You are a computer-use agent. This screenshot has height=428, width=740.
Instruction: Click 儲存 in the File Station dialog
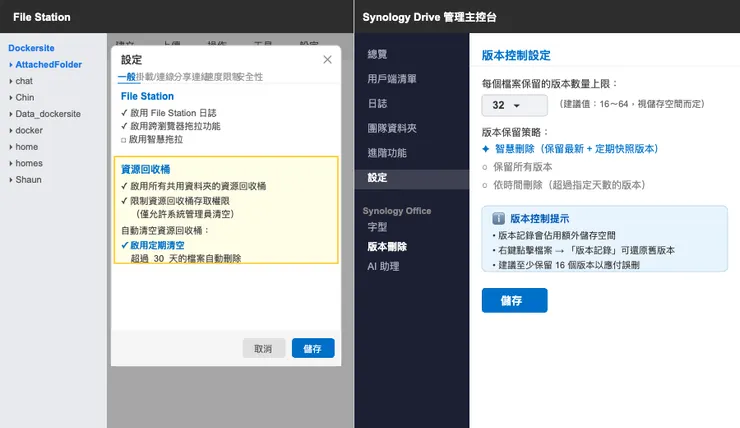click(313, 348)
